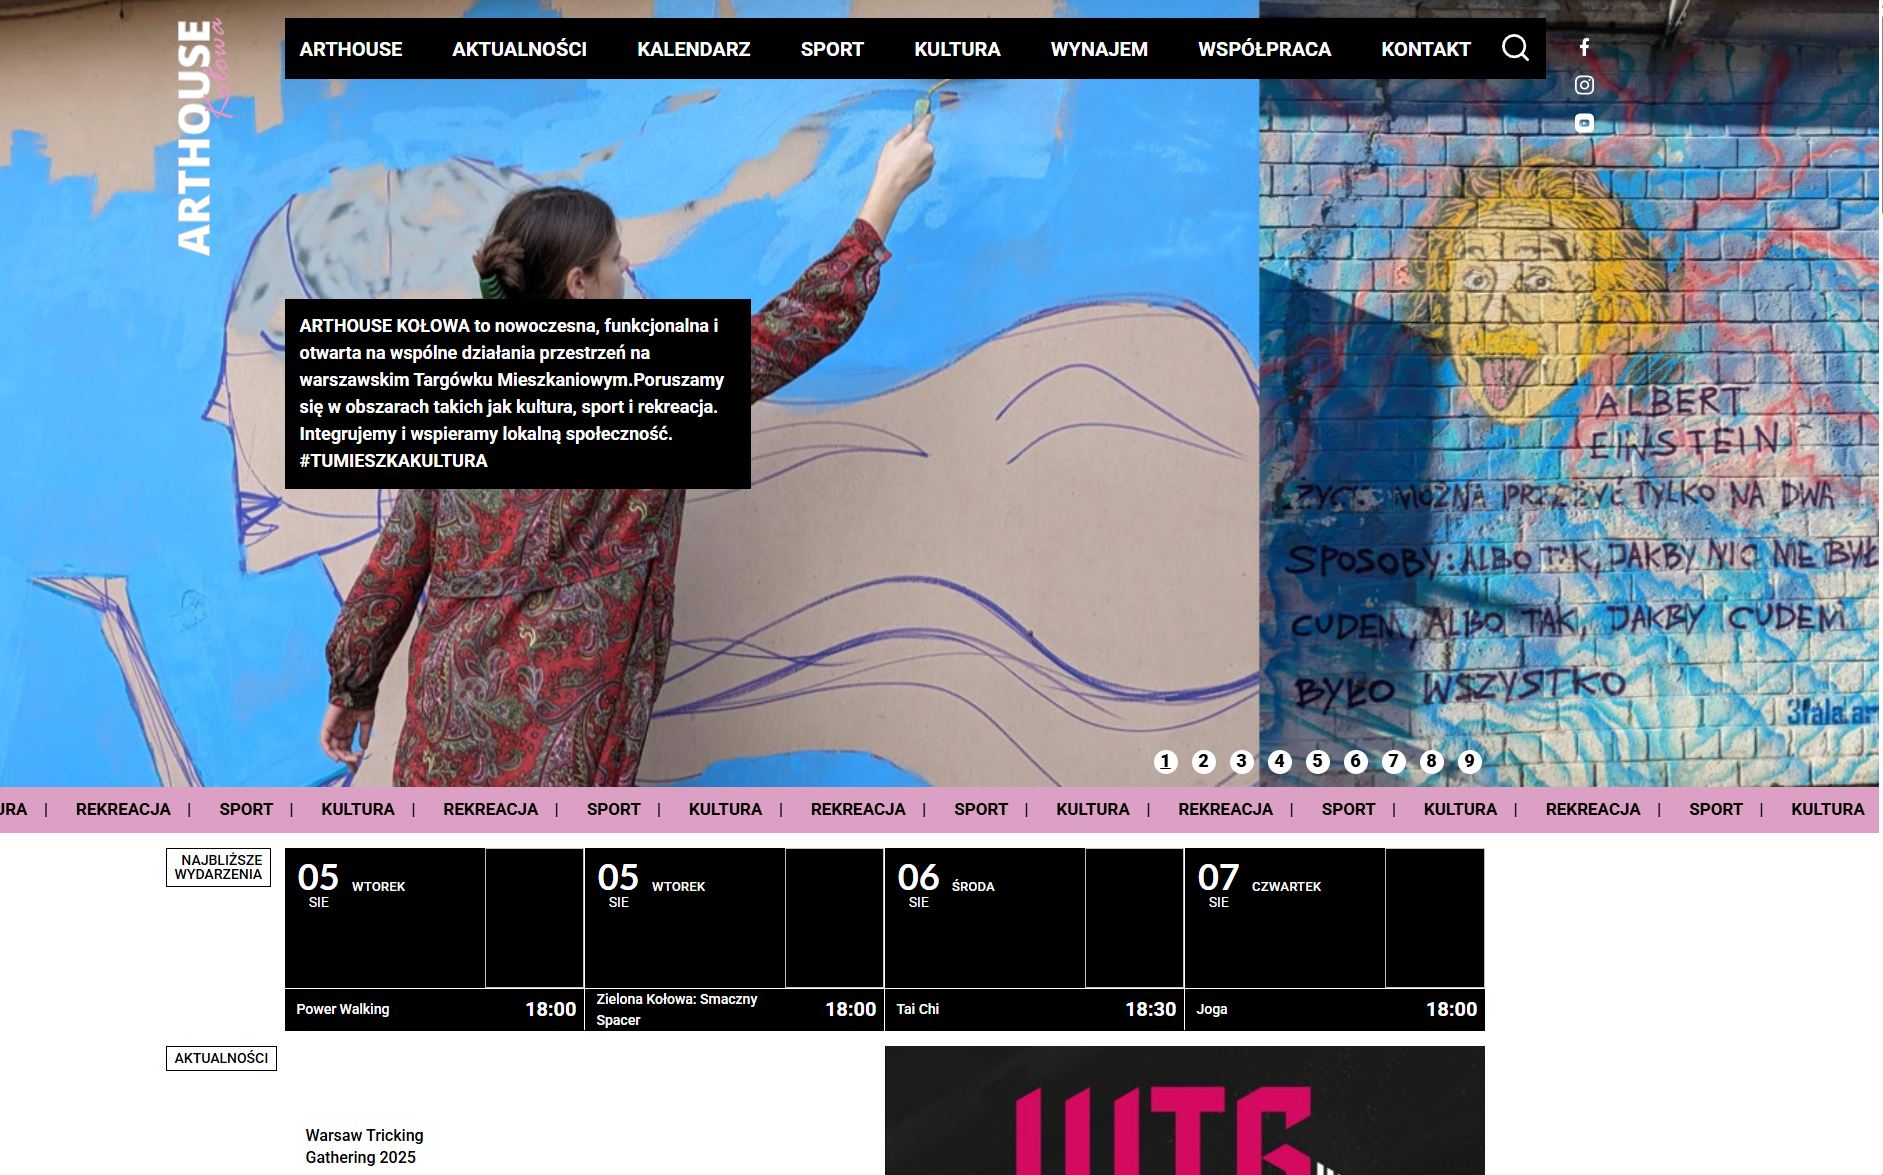Click the NAJBLIŻSZE WYDARZENIA label

[218, 867]
